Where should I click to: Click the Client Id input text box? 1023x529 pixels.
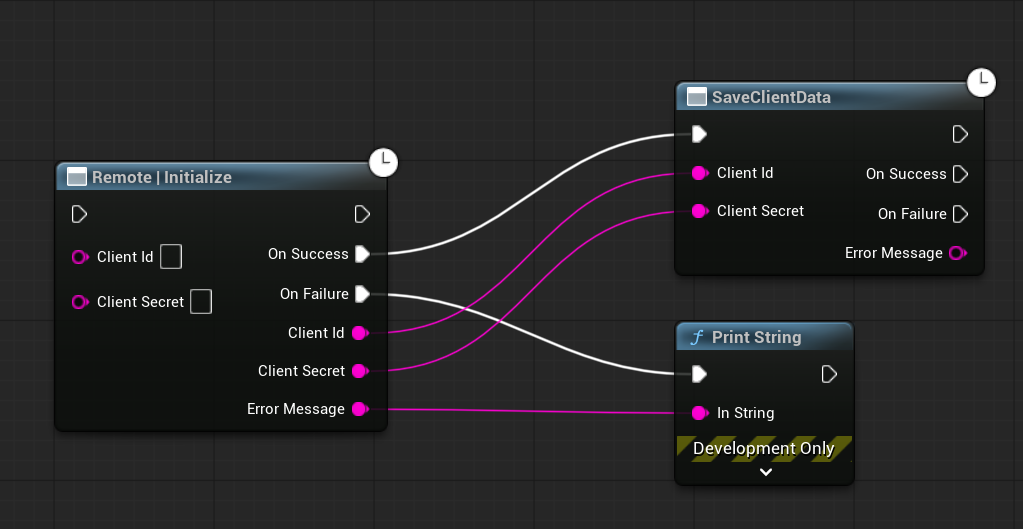point(171,257)
